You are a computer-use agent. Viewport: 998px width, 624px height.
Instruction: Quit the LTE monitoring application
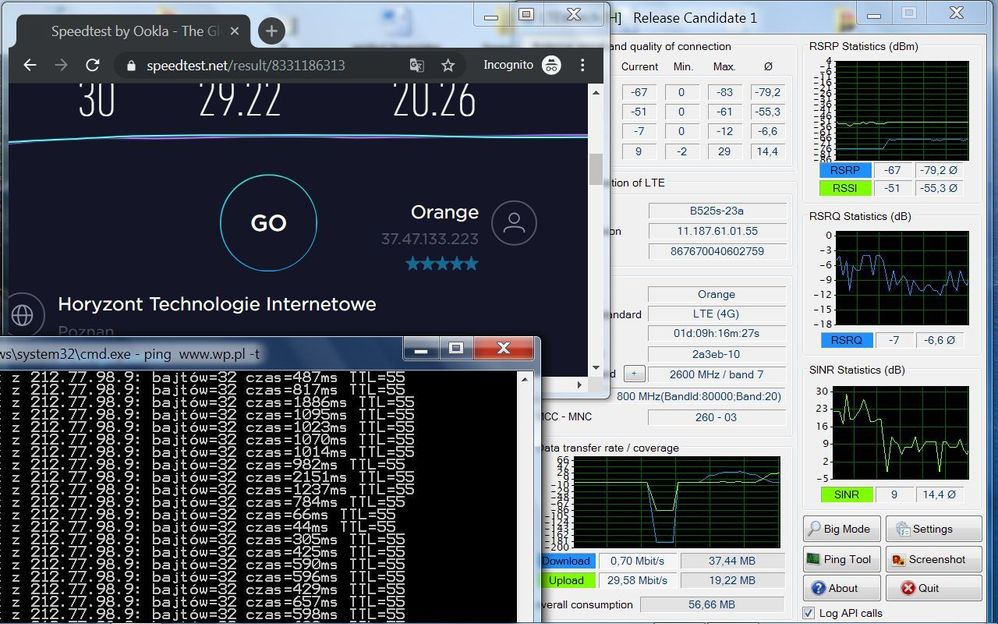pyautogui.click(x=932, y=589)
